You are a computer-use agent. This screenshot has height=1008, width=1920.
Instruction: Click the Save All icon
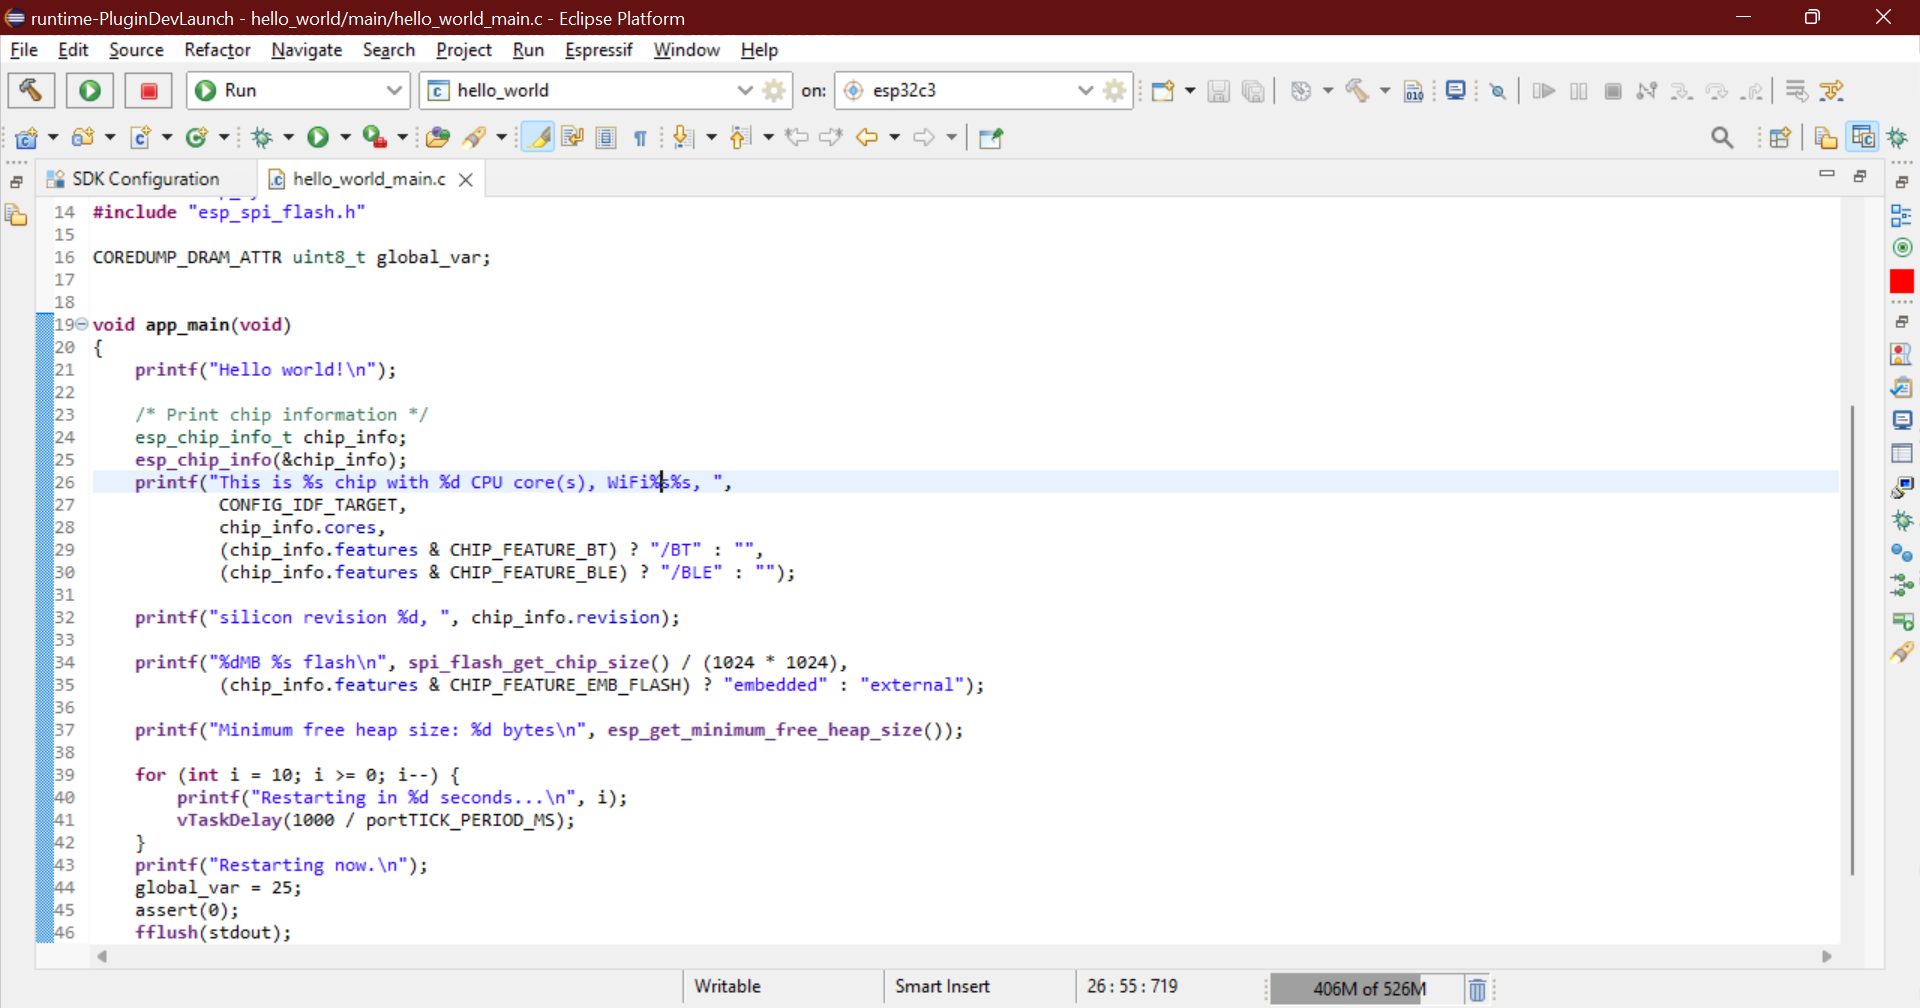click(1253, 90)
